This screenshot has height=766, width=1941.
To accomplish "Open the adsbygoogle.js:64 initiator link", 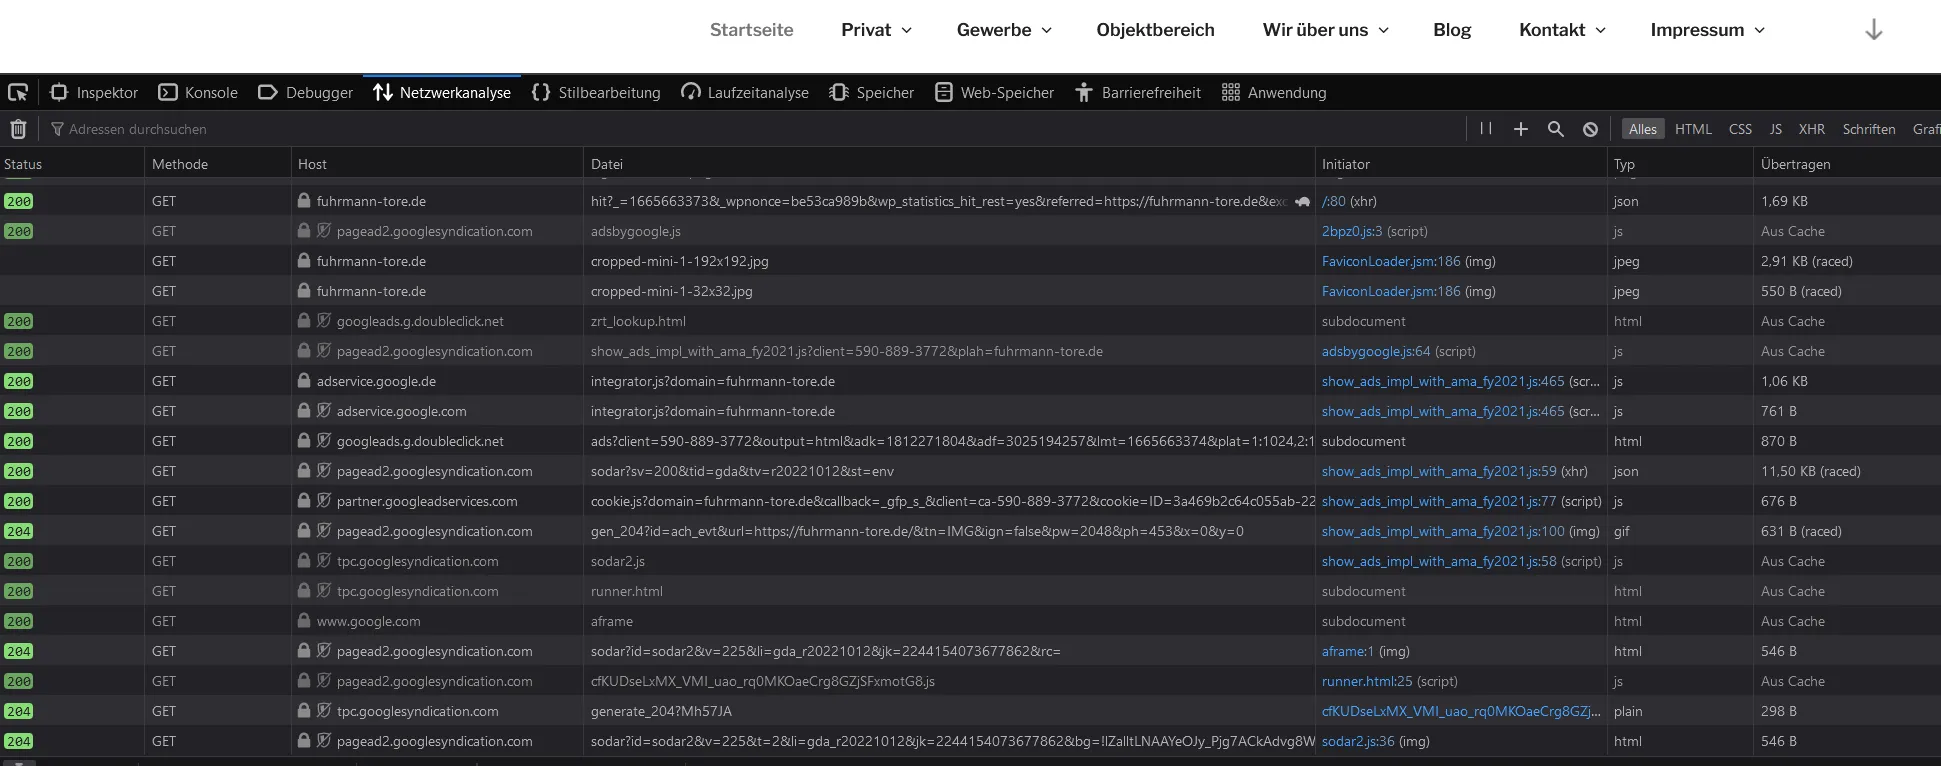I will click(1376, 351).
